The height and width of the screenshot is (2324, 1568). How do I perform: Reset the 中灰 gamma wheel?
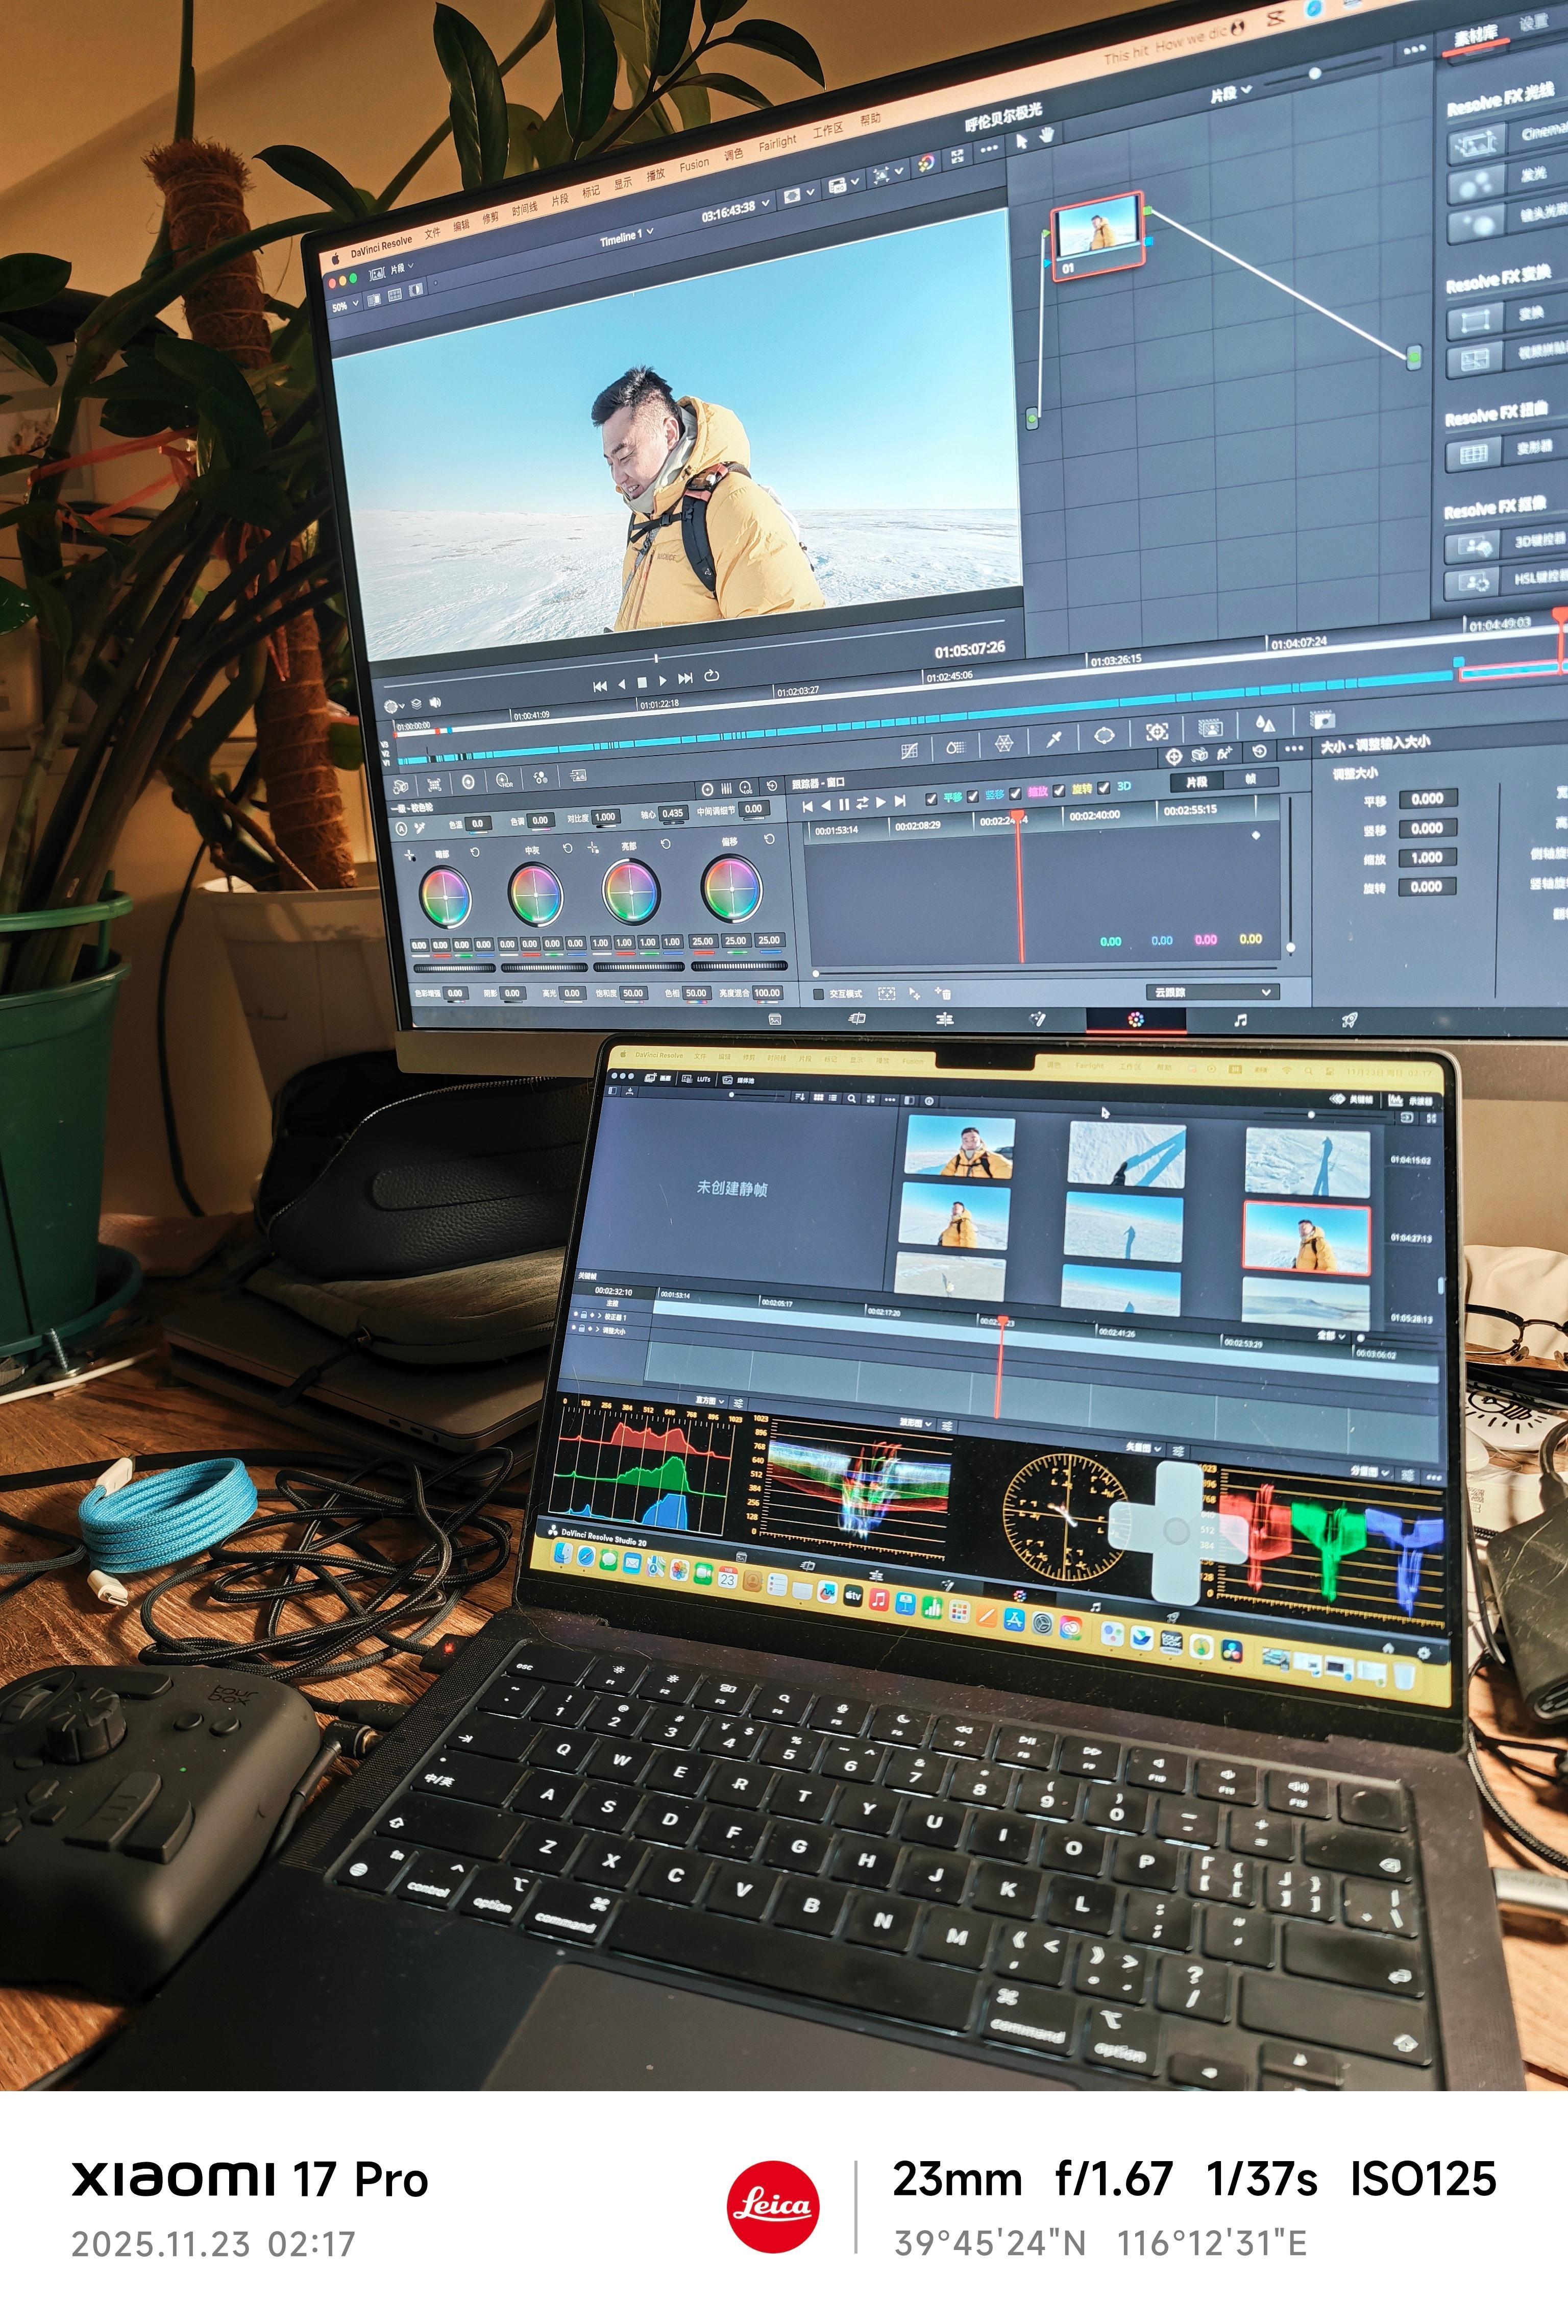click(x=567, y=848)
